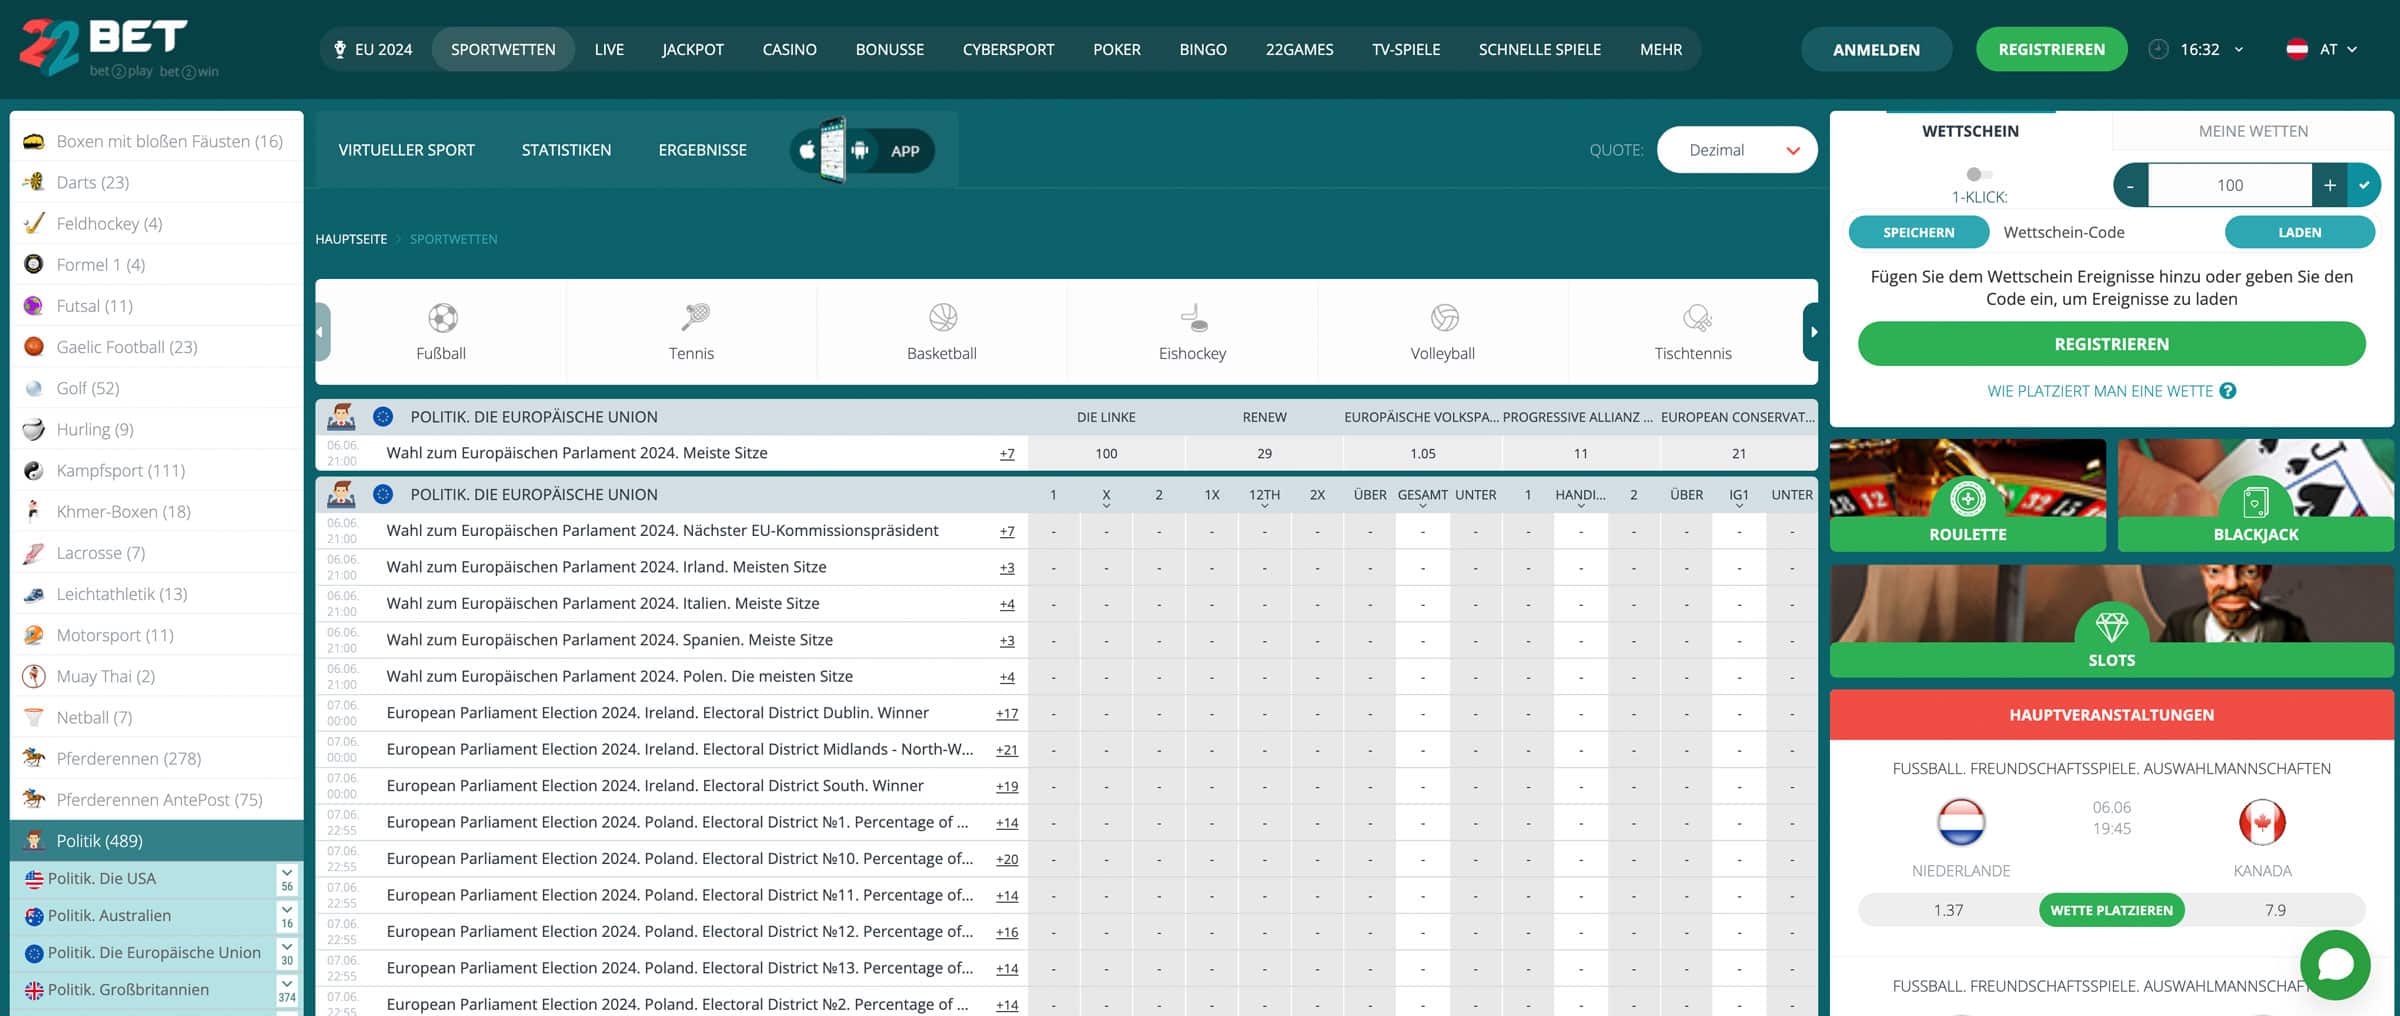Image resolution: width=2400 pixels, height=1016 pixels.
Task: Show next sports with right carousel arrow
Action: 1811,332
